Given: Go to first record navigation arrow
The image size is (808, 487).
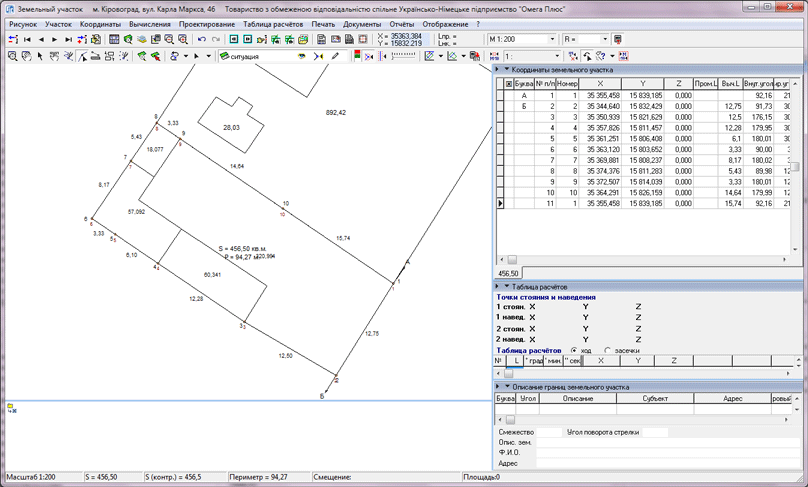Looking at the screenshot, I should click(28, 40).
